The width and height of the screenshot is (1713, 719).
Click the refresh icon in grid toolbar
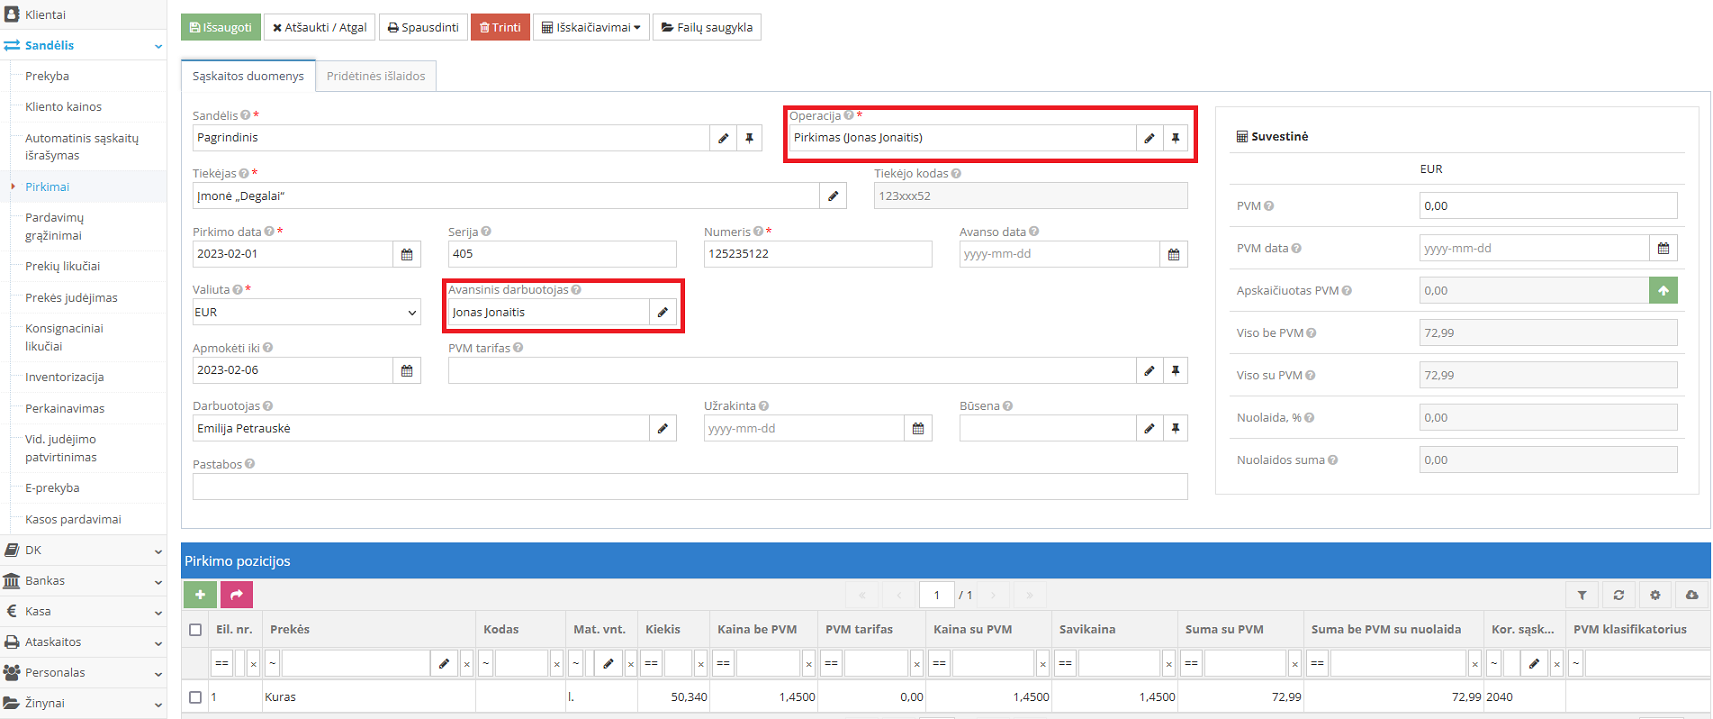(1619, 595)
